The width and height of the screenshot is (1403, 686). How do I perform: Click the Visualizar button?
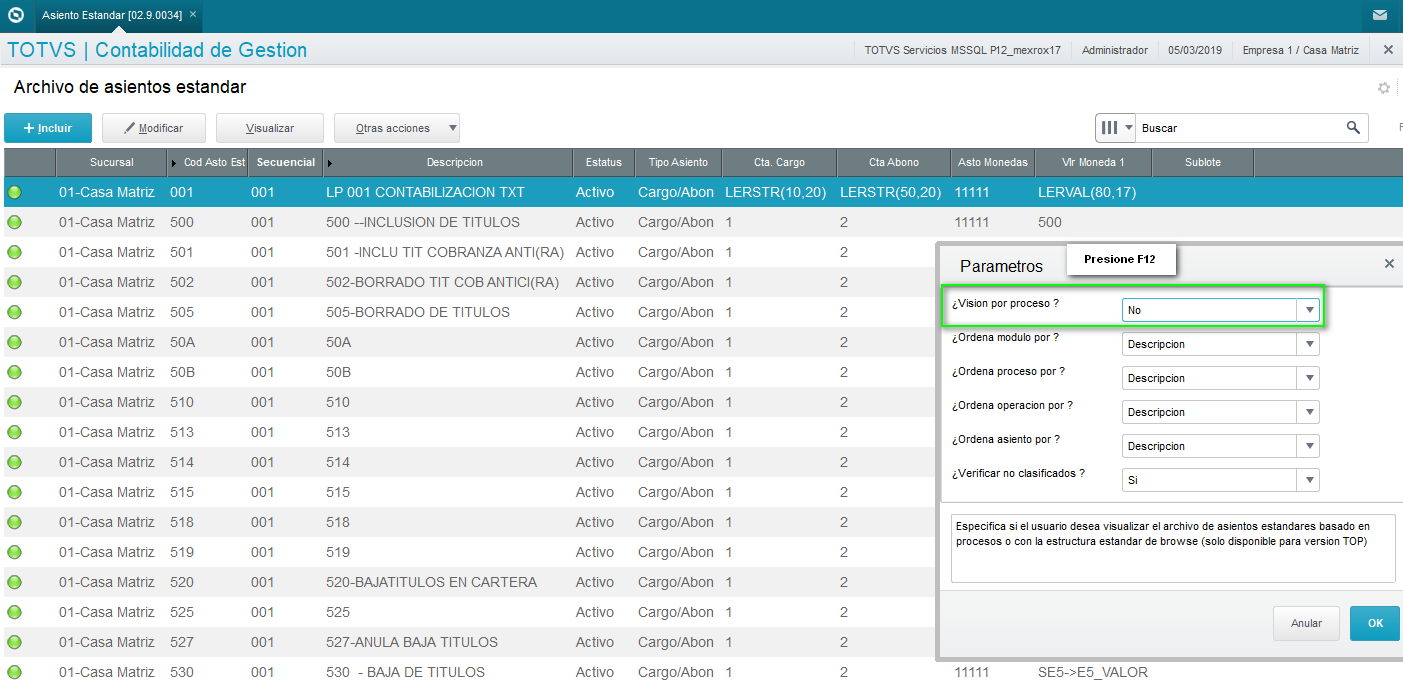[270, 128]
